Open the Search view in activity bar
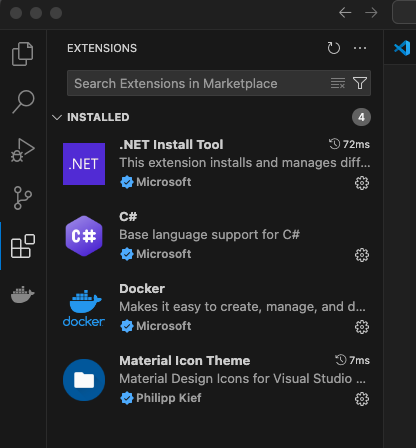 click(x=23, y=102)
